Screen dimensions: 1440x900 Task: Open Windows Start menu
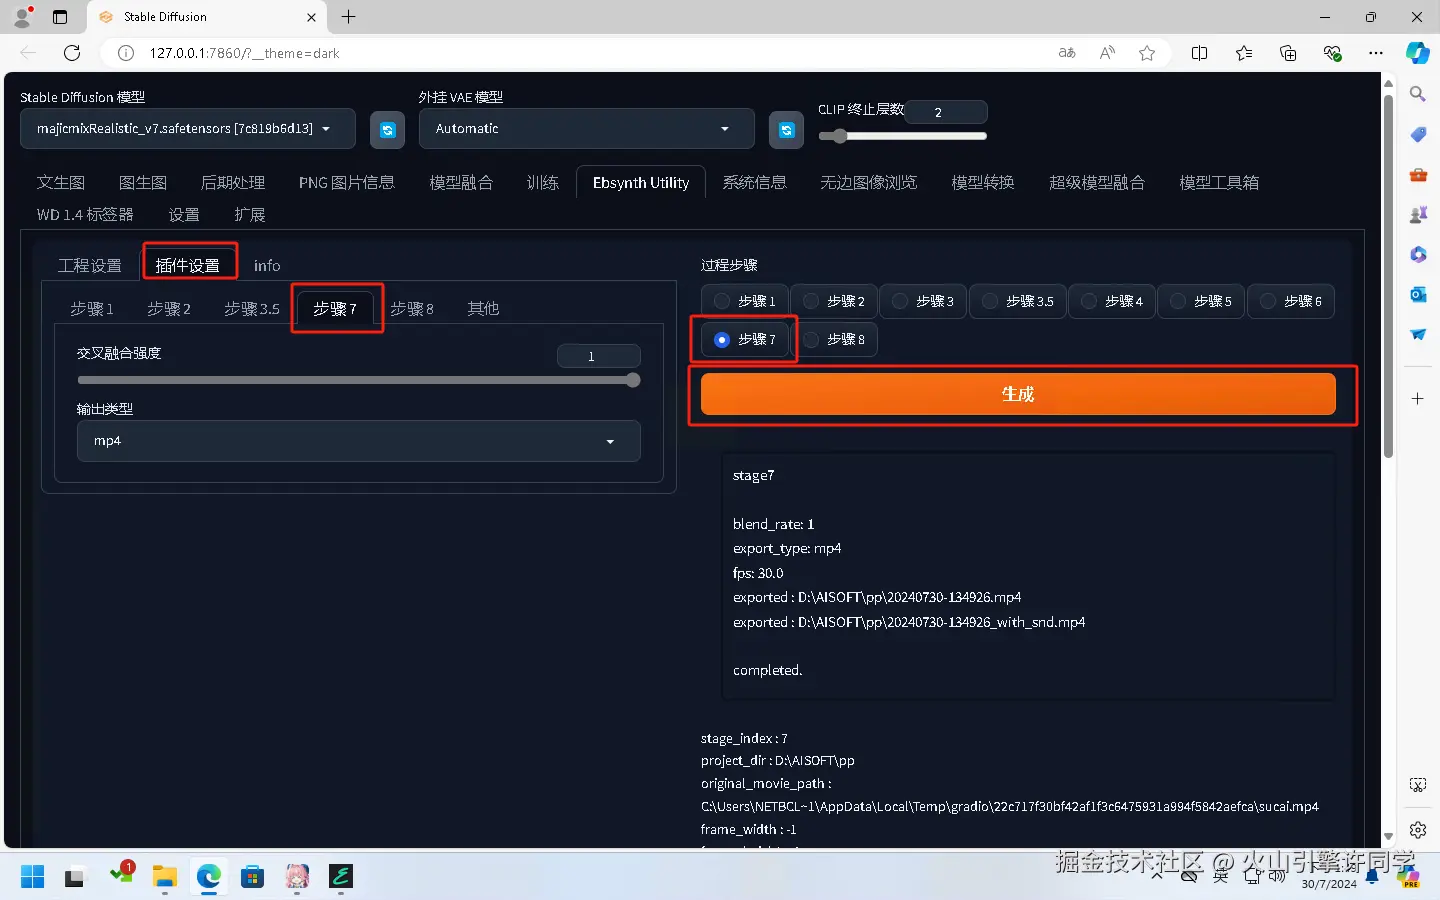click(32, 877)
